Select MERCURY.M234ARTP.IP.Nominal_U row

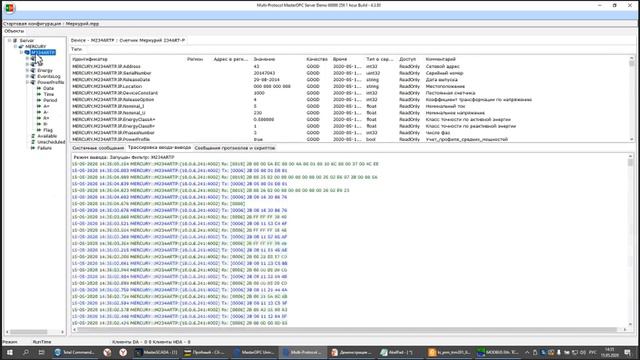click(350, 113)
